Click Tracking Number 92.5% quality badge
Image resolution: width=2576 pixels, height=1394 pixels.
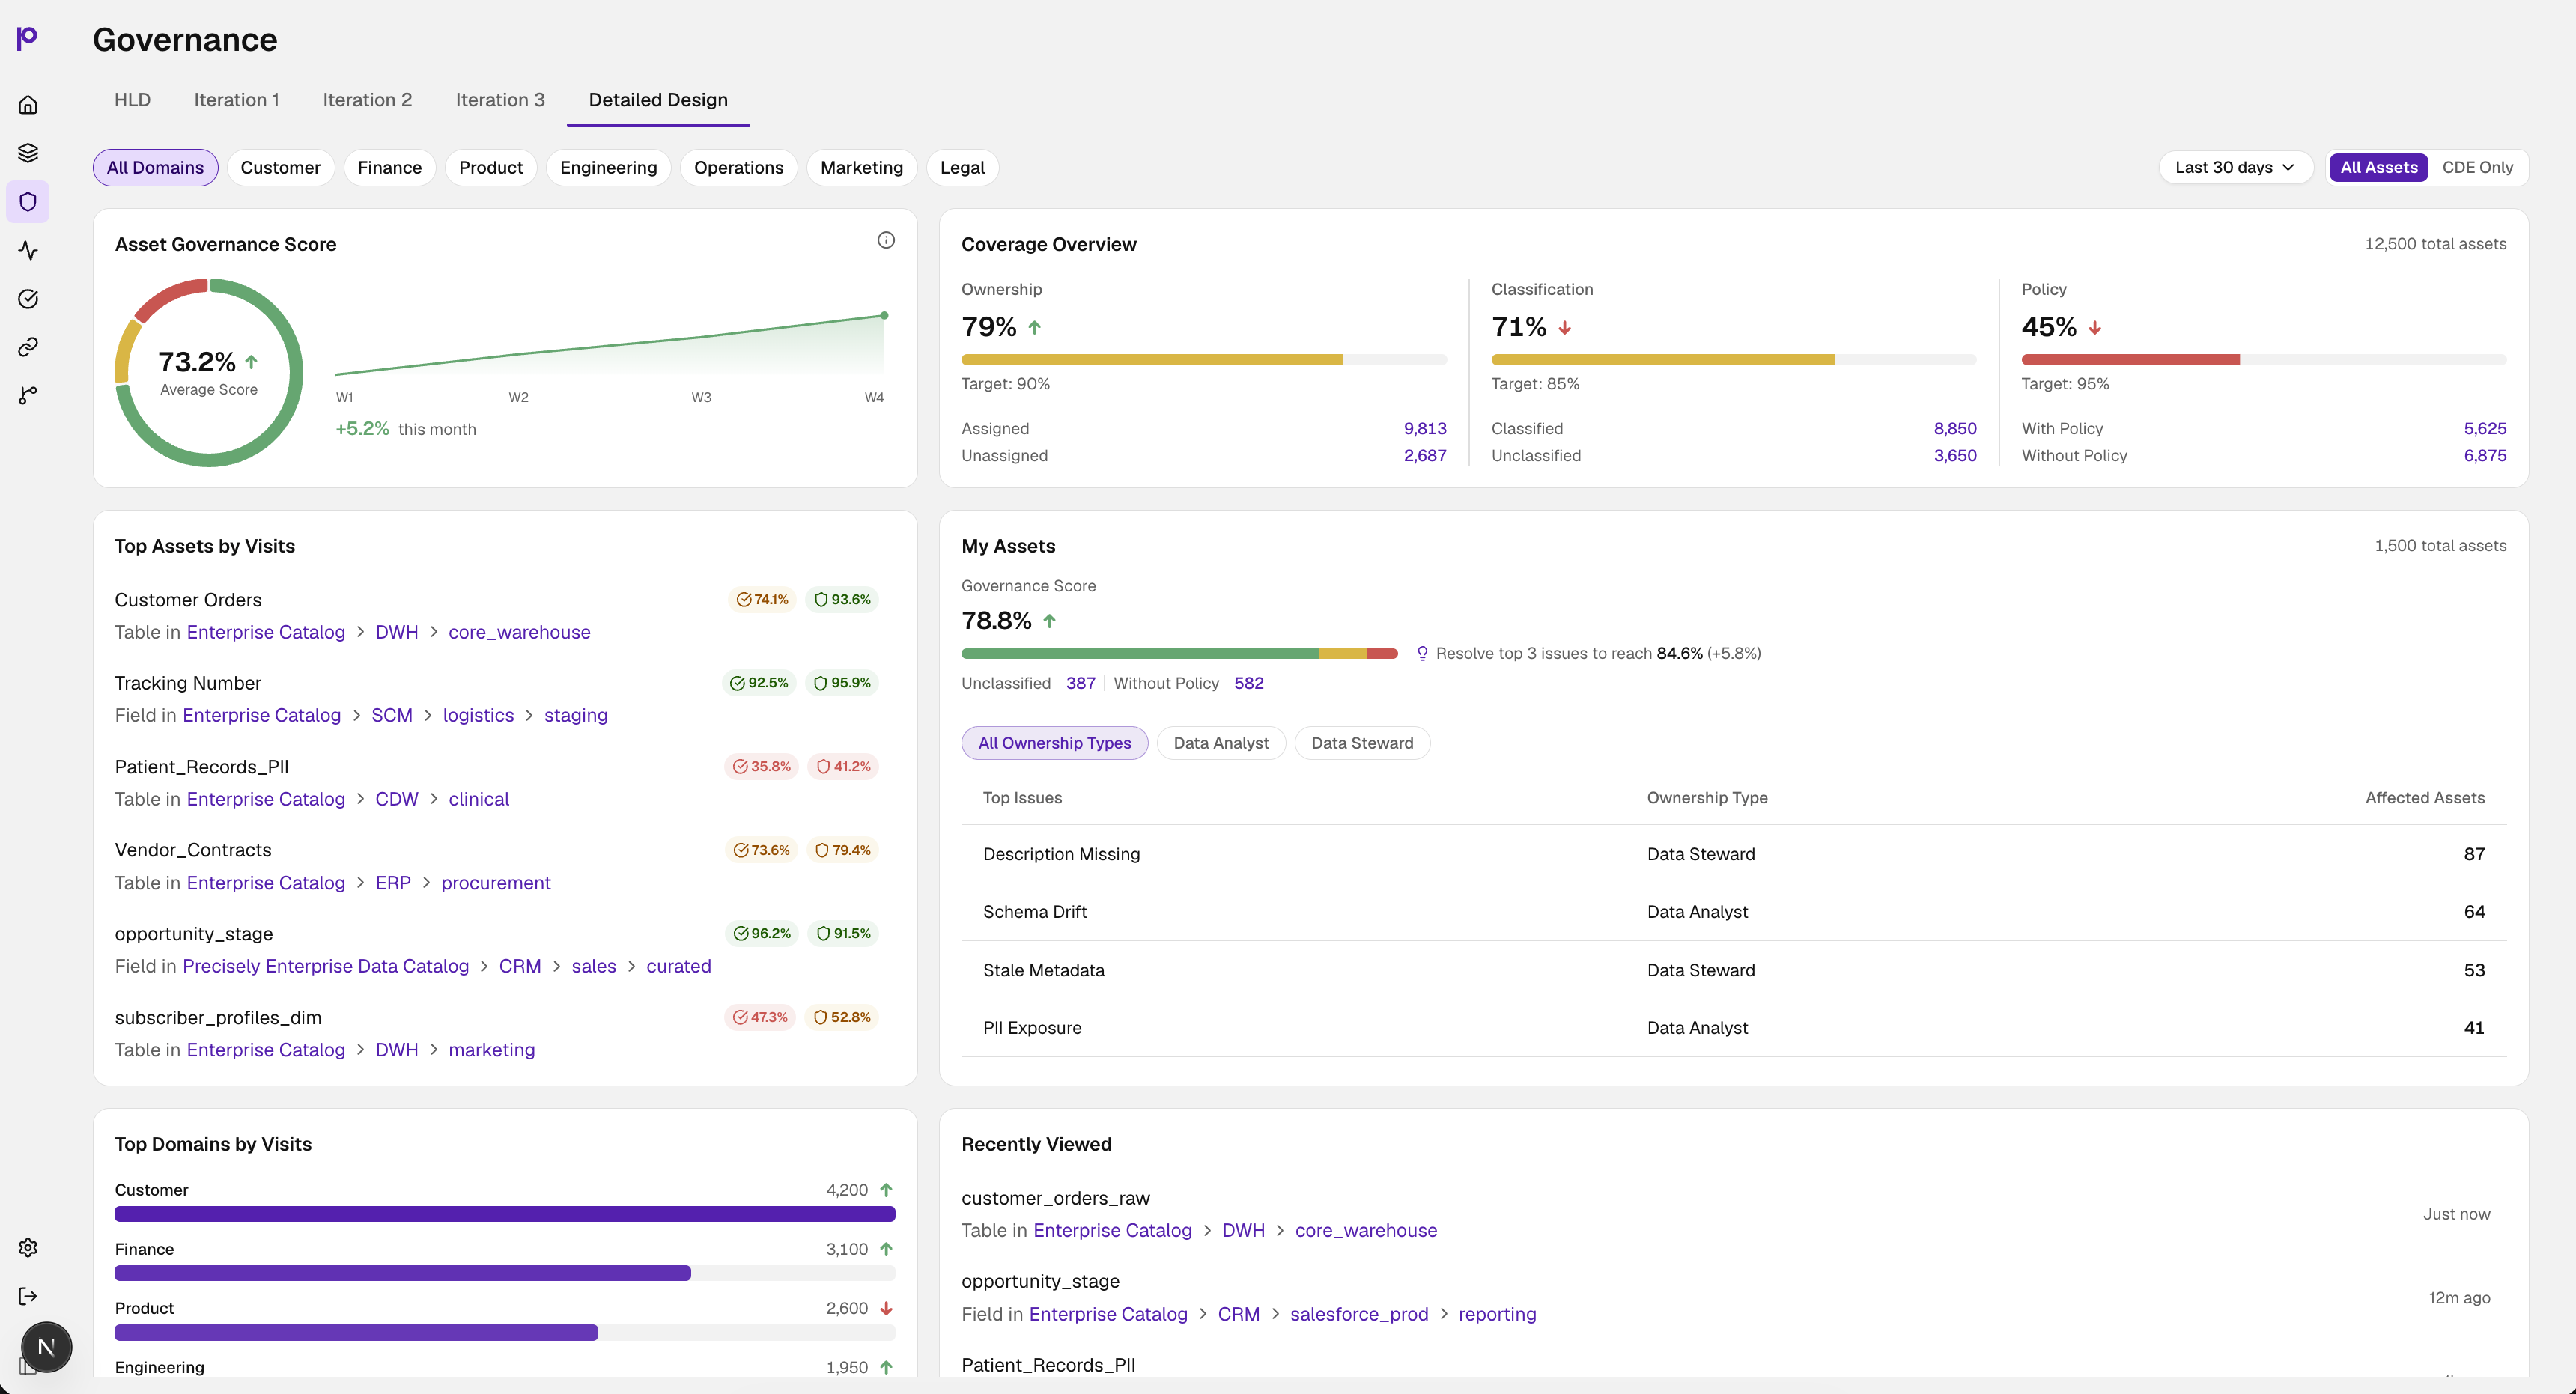[x=759, y=683]
